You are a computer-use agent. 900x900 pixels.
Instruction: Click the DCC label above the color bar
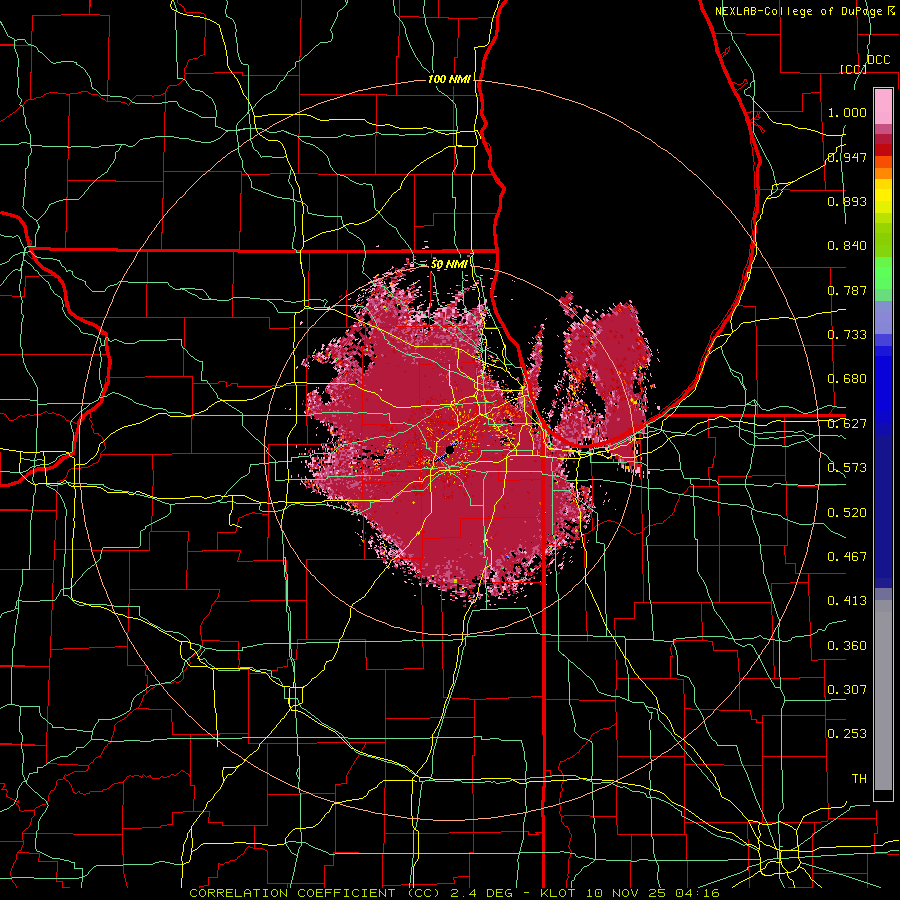coord(878,60)
